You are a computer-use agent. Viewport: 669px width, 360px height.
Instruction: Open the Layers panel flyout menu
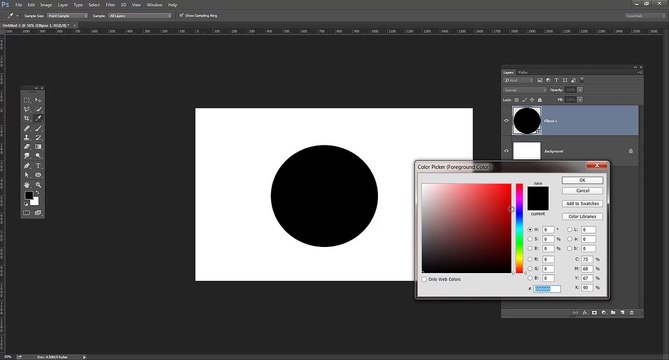click(639, 73)
